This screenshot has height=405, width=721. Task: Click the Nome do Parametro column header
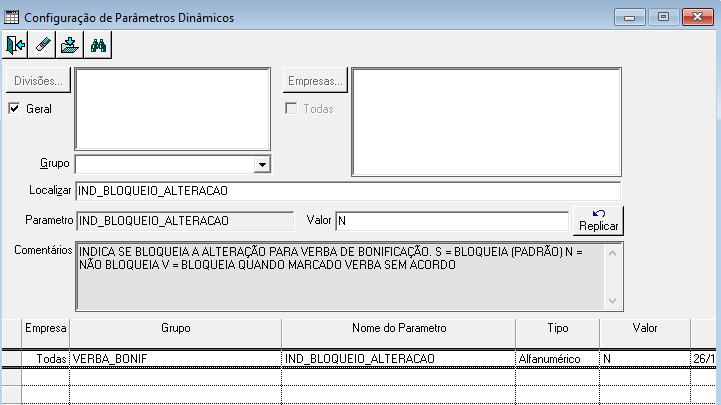point(399,333)
